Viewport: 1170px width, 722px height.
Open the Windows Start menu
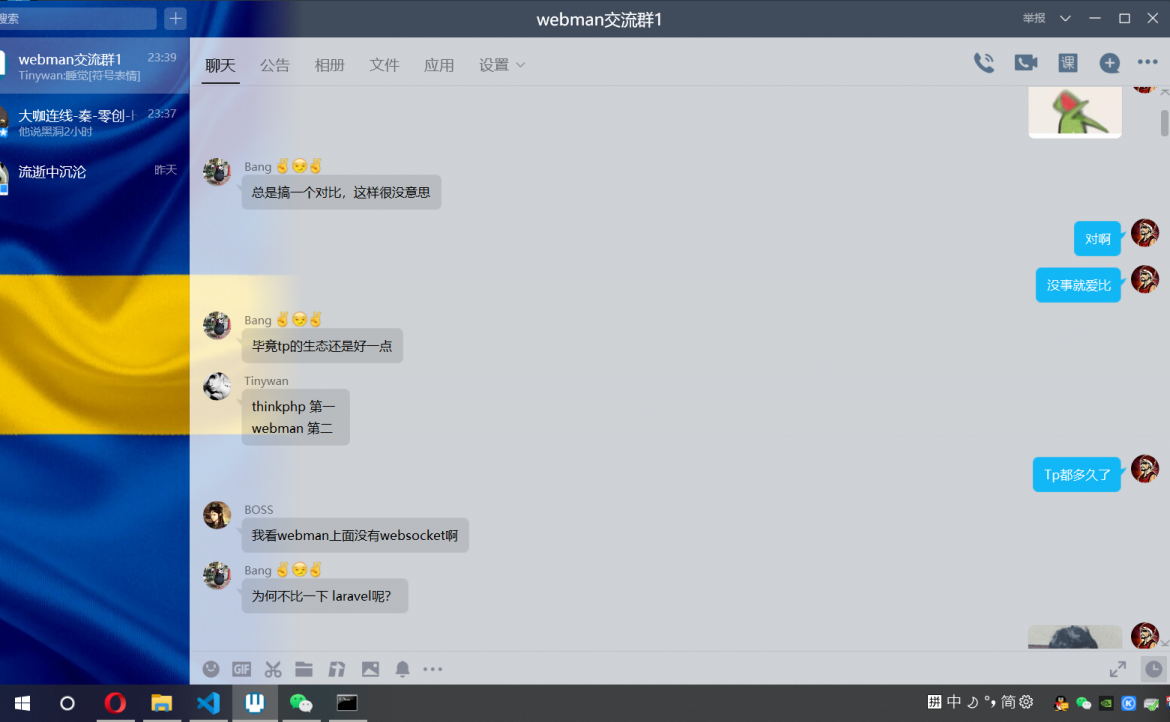(22, 703)
